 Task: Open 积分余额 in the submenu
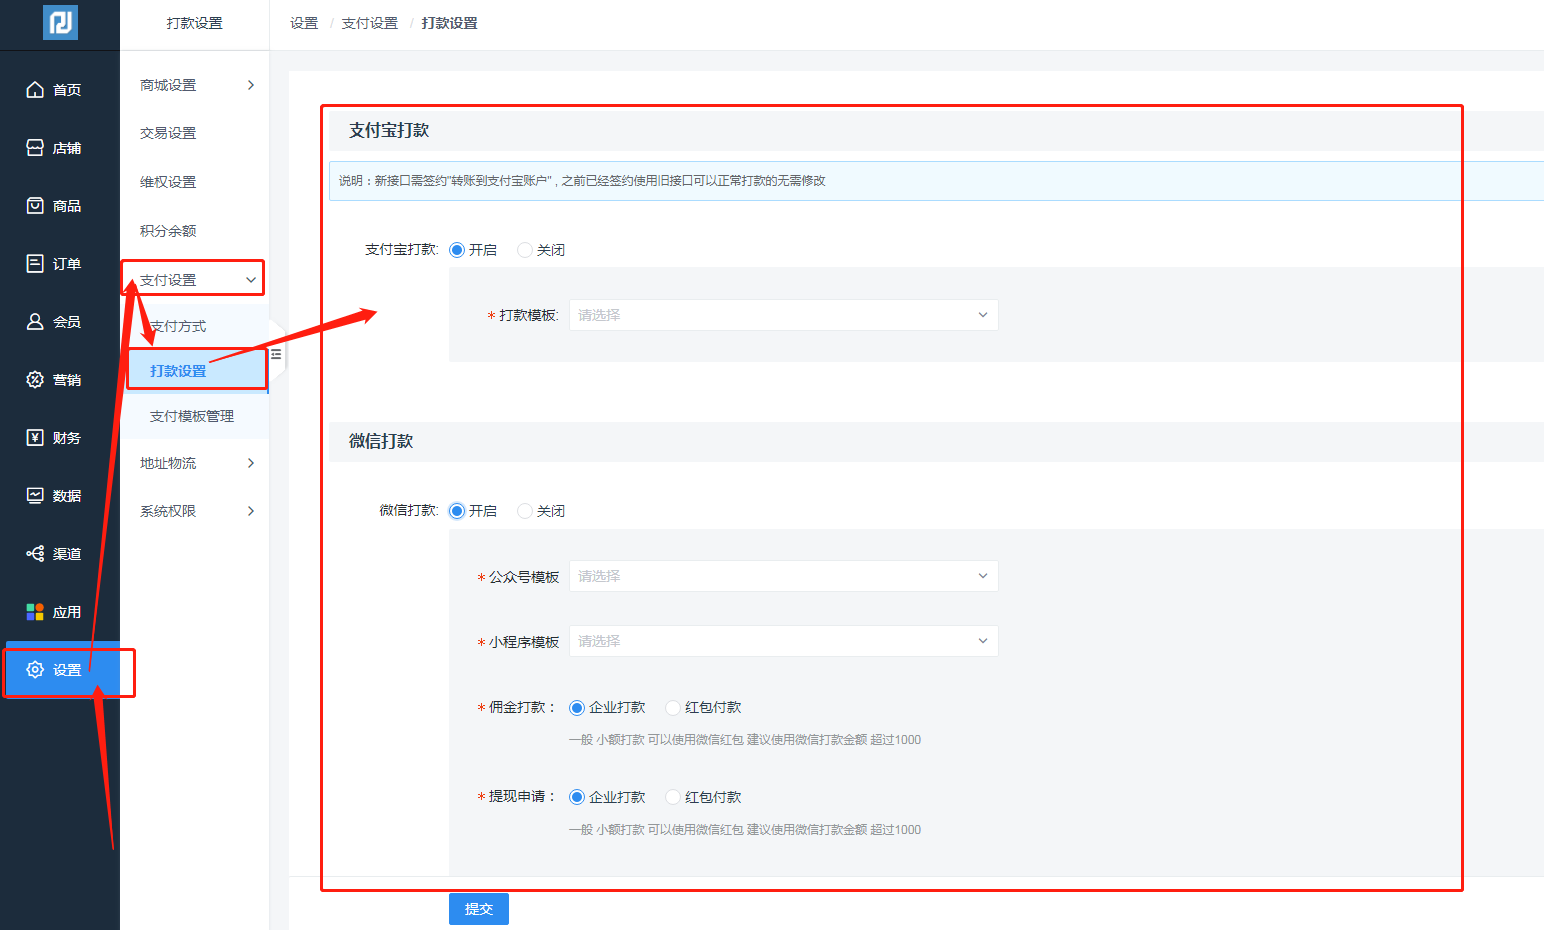click(x=168, y=231)
